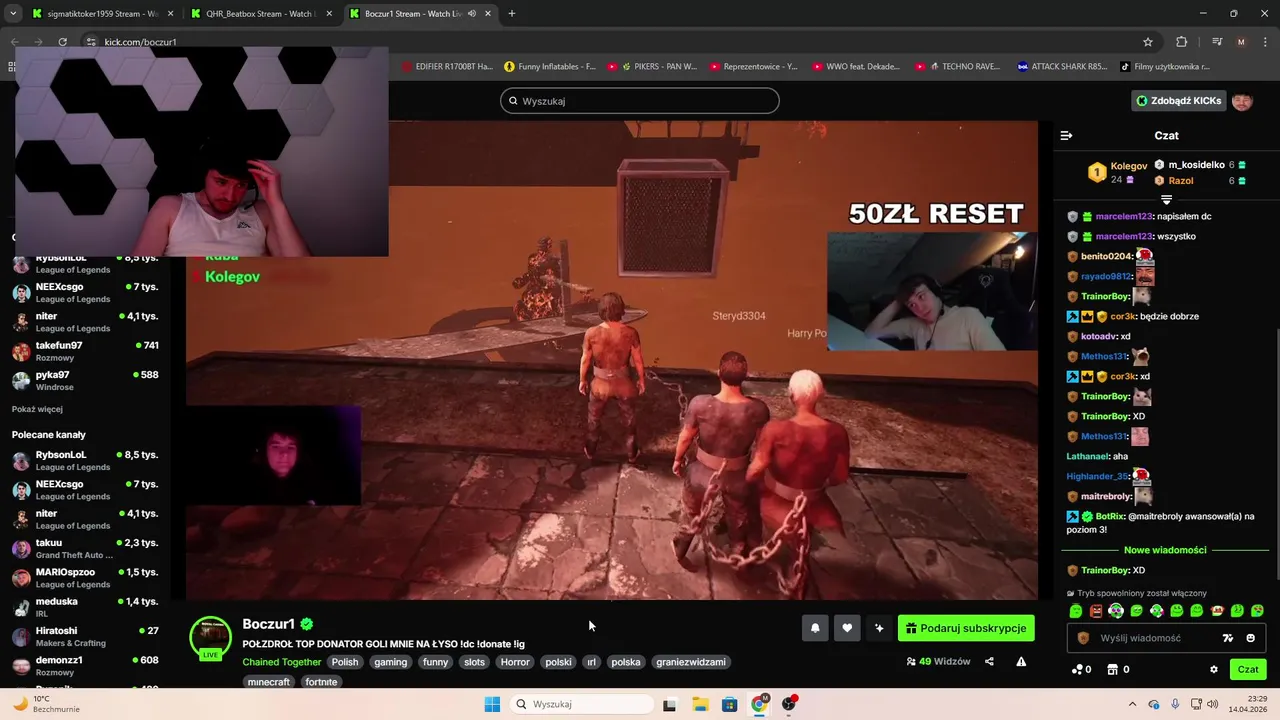Click the microphone icon in the system tray
This screenshot has width=1280, height=720.
[x=1175, y=704]
